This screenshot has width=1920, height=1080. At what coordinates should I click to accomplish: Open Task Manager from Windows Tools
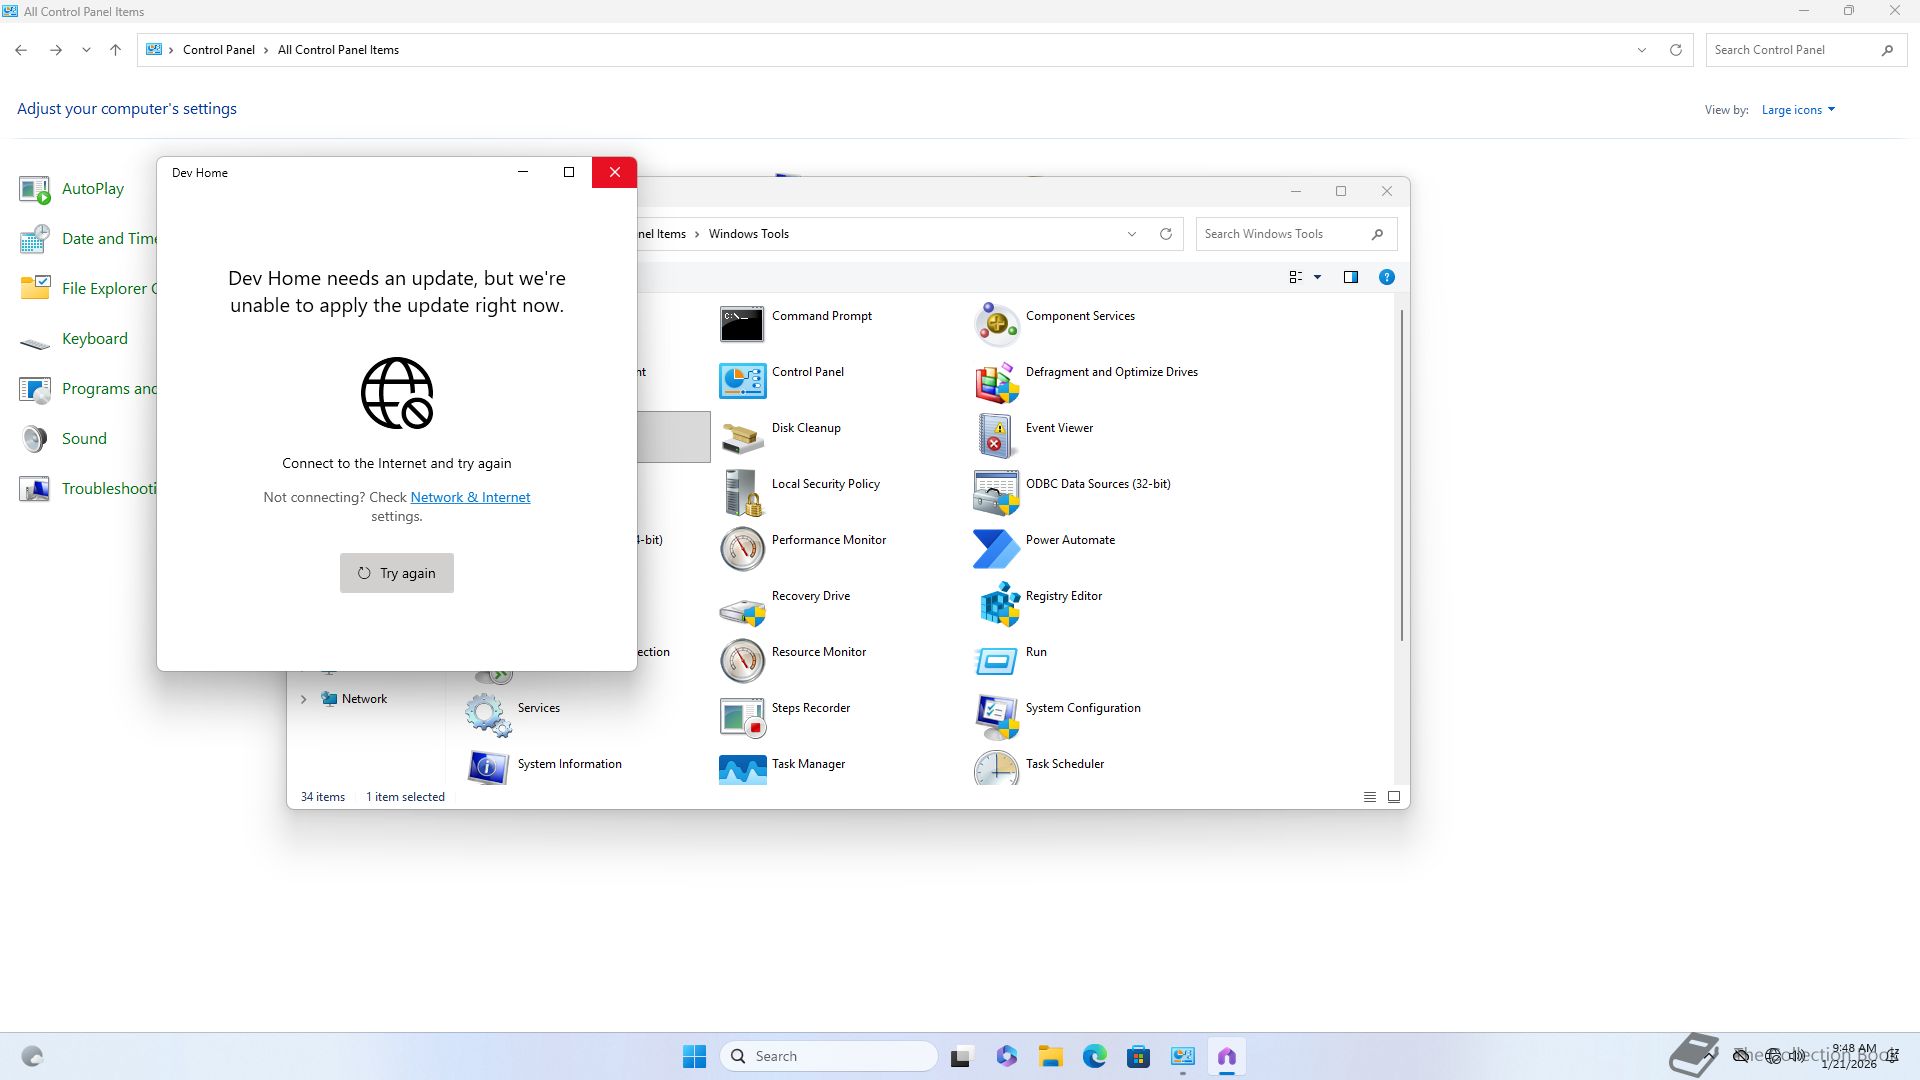[742, 768]
